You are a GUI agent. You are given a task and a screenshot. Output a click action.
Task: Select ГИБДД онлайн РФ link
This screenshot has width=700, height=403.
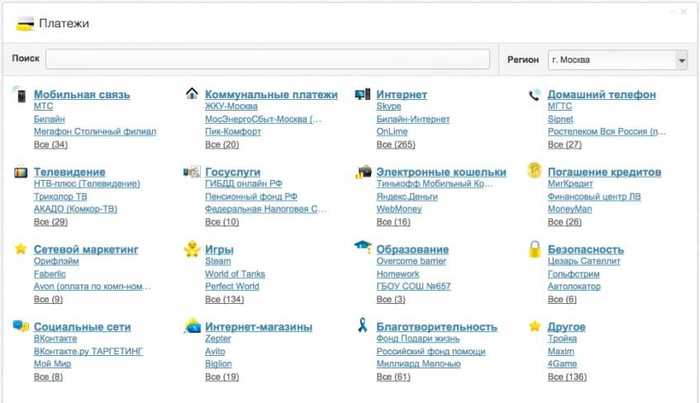coord(243,183)
